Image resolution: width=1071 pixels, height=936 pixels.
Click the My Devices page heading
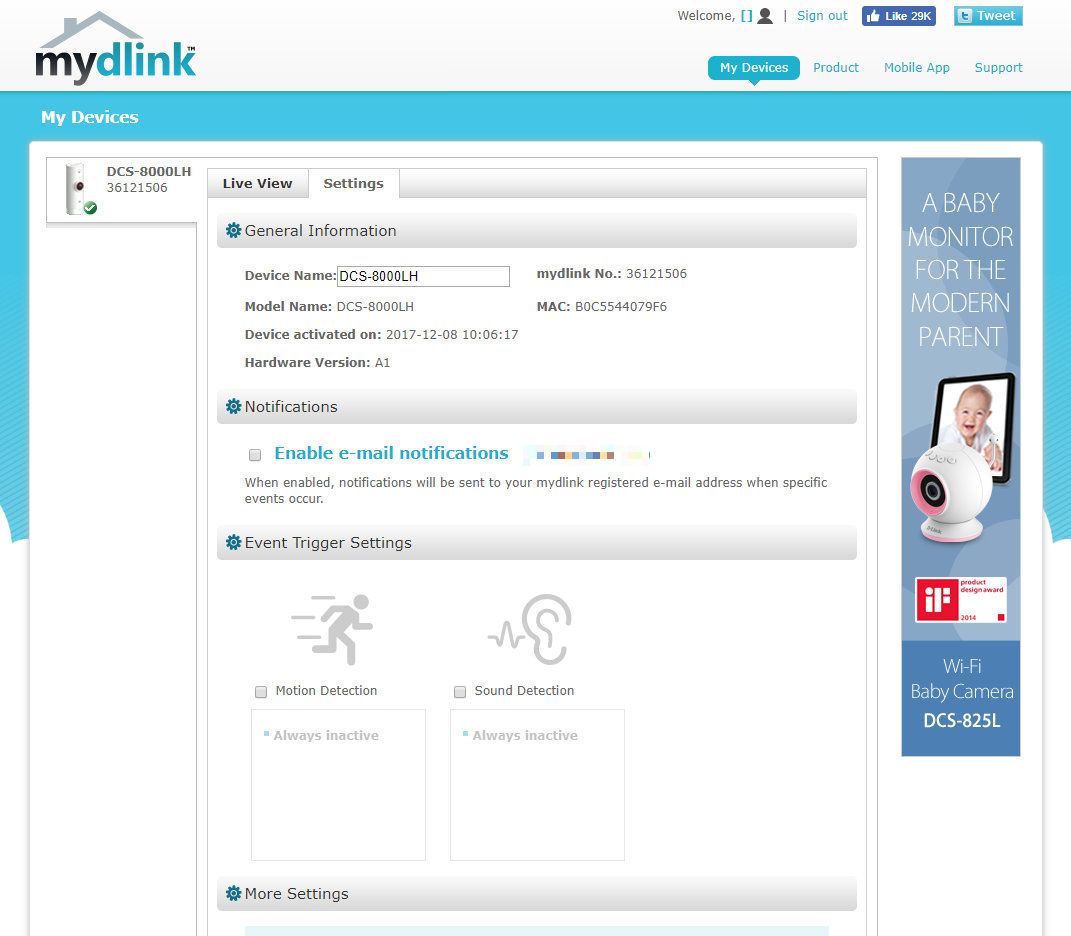[89, 117]
